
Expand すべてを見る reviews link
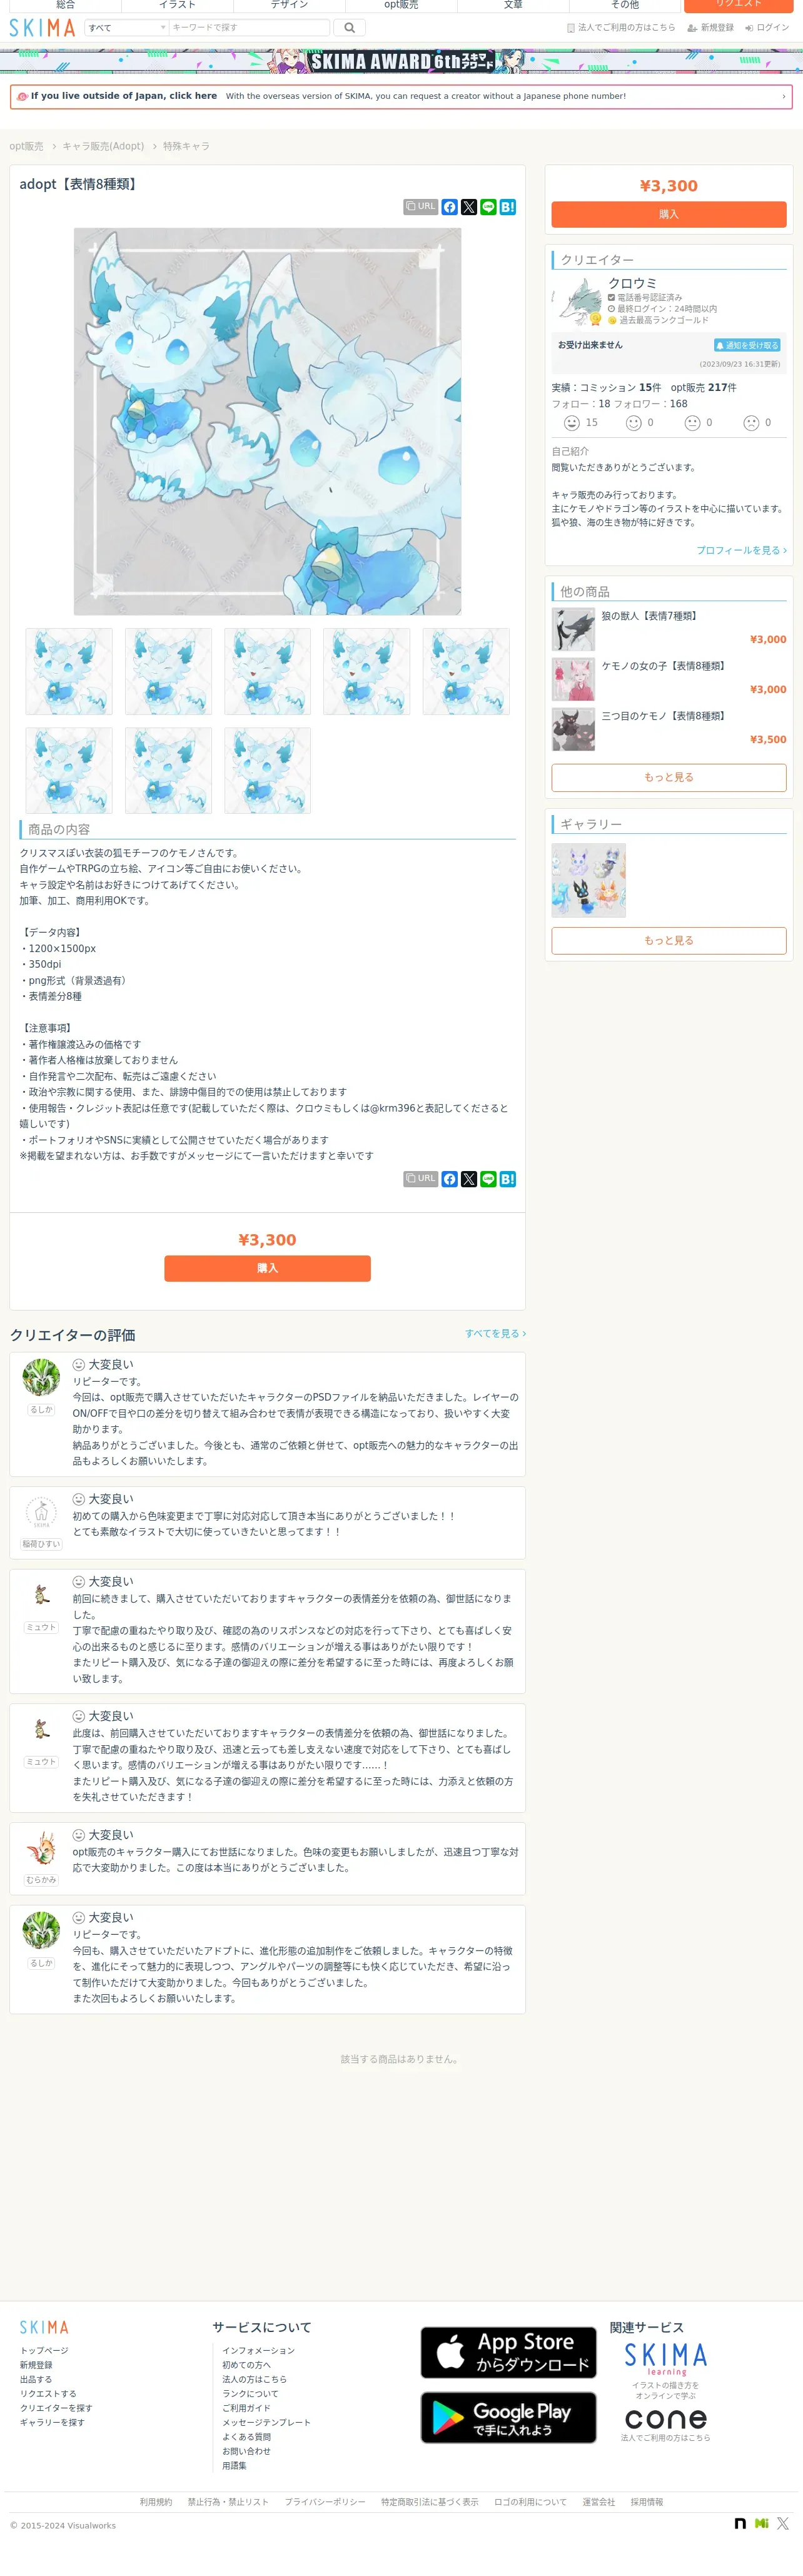pos(495,1333)
